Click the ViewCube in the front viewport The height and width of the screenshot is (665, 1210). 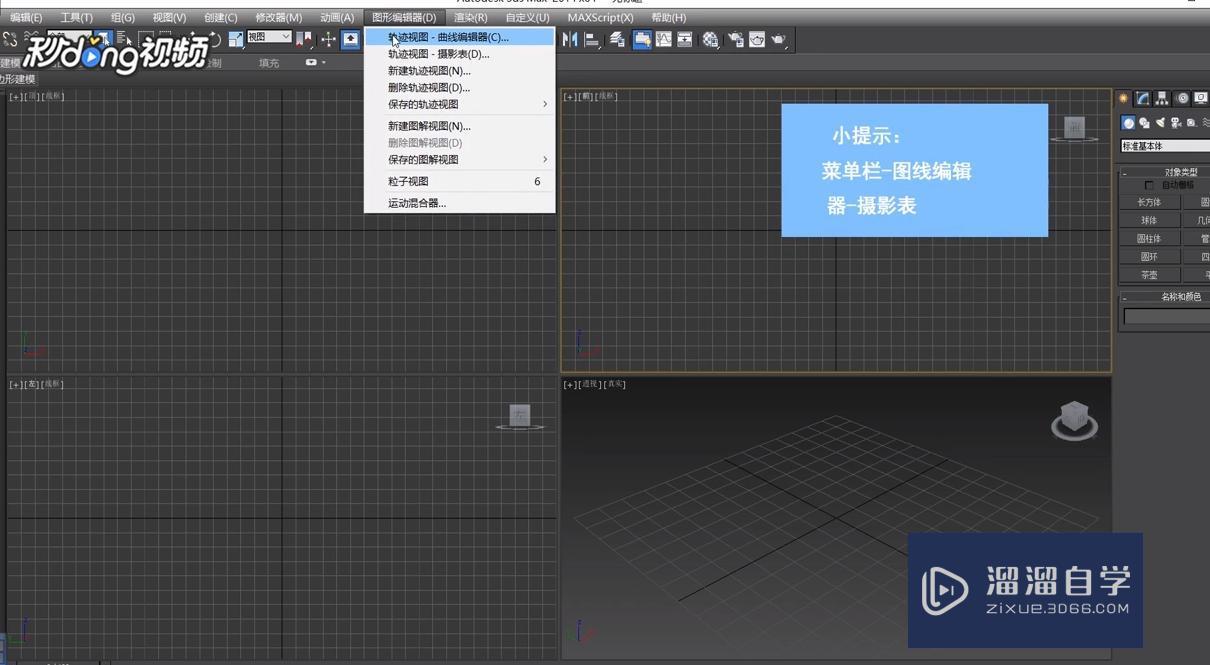pyautogui.click(x=1074, y=128)
